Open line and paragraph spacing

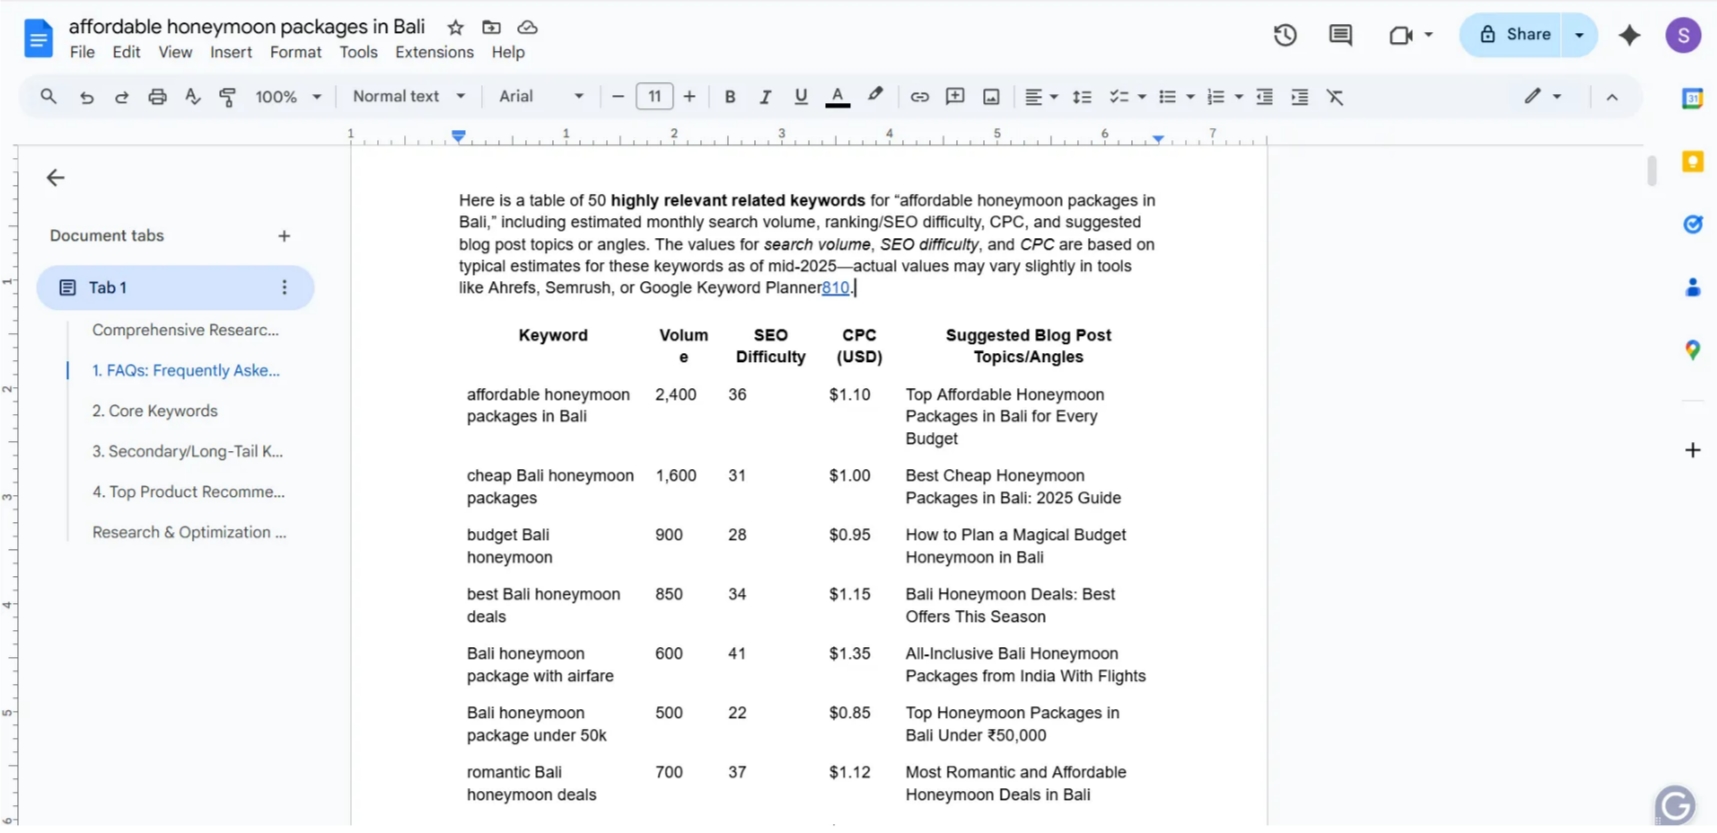click(x=1082, y=97)
